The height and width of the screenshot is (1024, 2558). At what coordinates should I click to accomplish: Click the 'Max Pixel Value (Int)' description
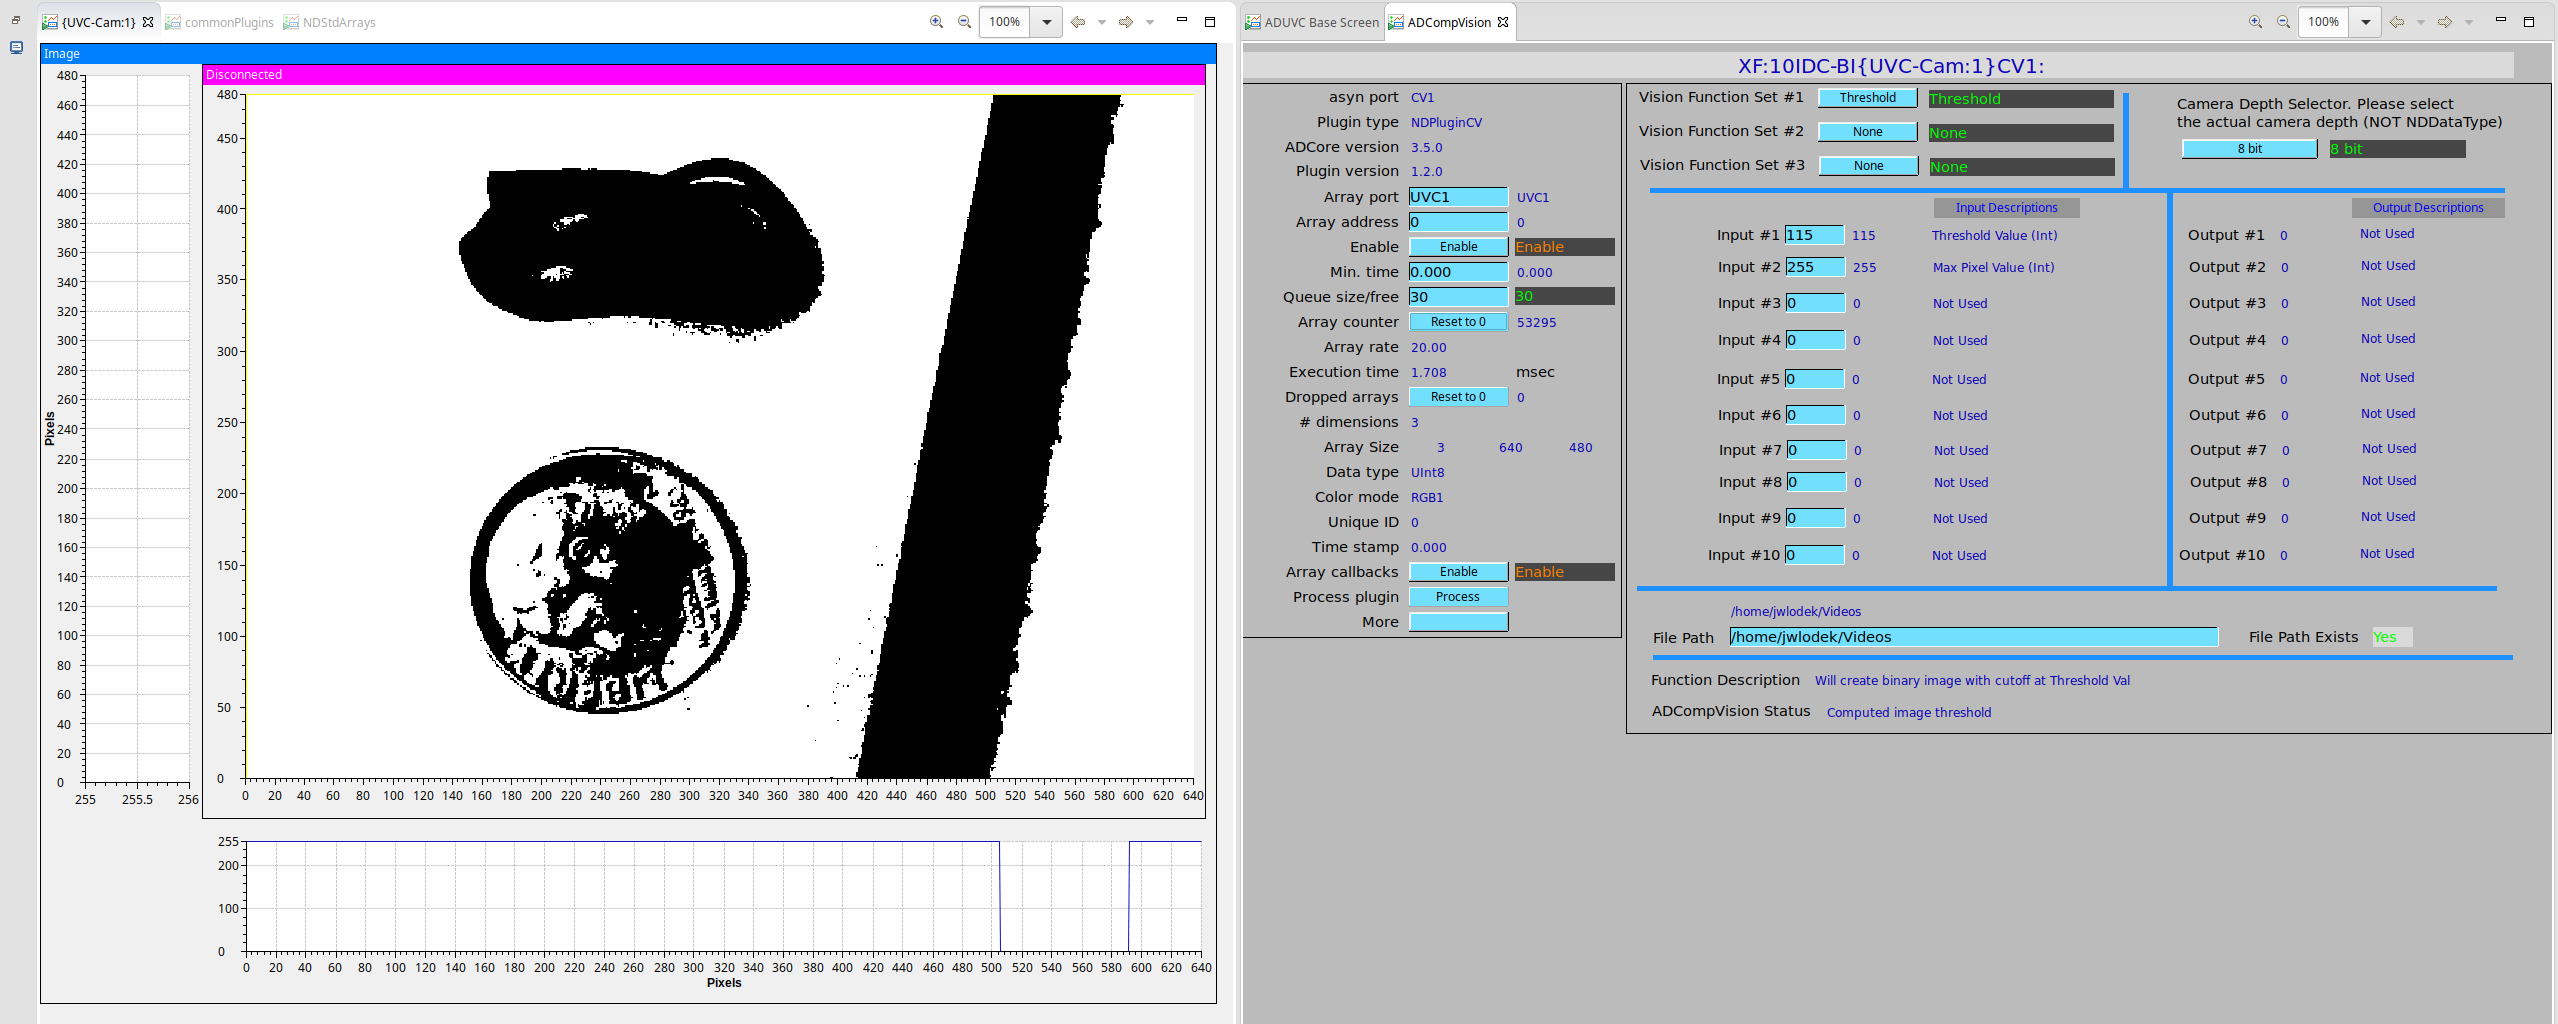tap(1993, 267)
